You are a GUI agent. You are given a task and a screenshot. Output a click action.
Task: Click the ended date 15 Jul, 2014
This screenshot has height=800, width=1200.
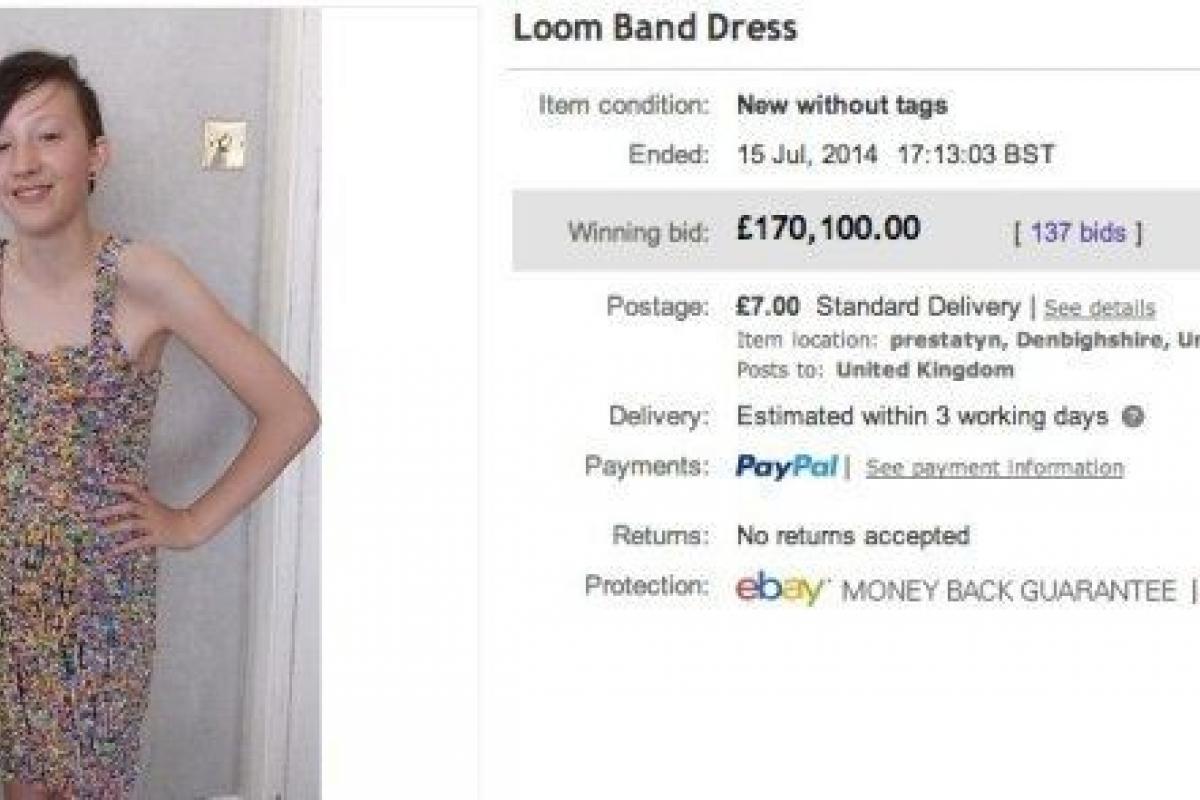(807, 155)
